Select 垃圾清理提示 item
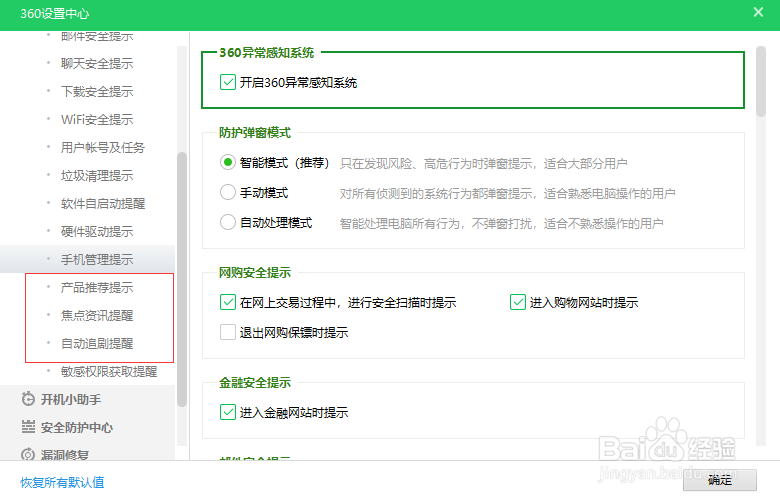Viewport: 780px width, 500px height. point(97,176)
